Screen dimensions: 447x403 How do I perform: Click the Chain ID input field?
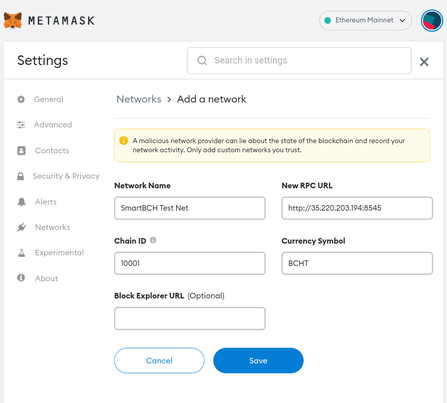190,263
